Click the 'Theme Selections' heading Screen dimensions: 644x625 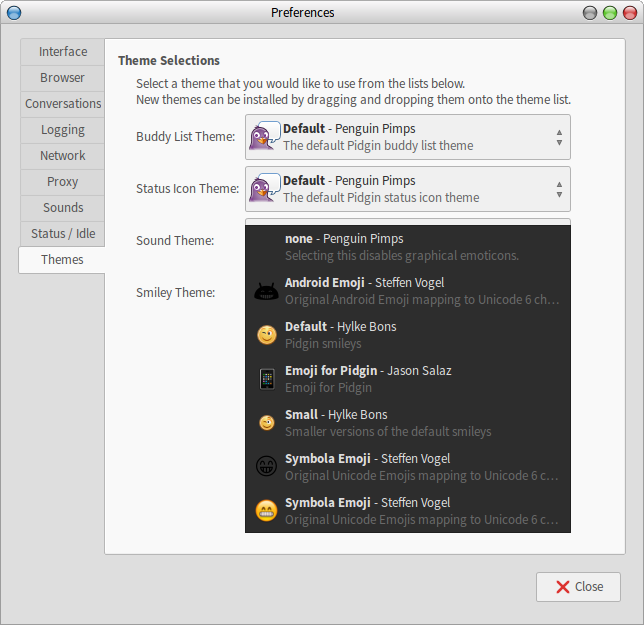point(169,61)
